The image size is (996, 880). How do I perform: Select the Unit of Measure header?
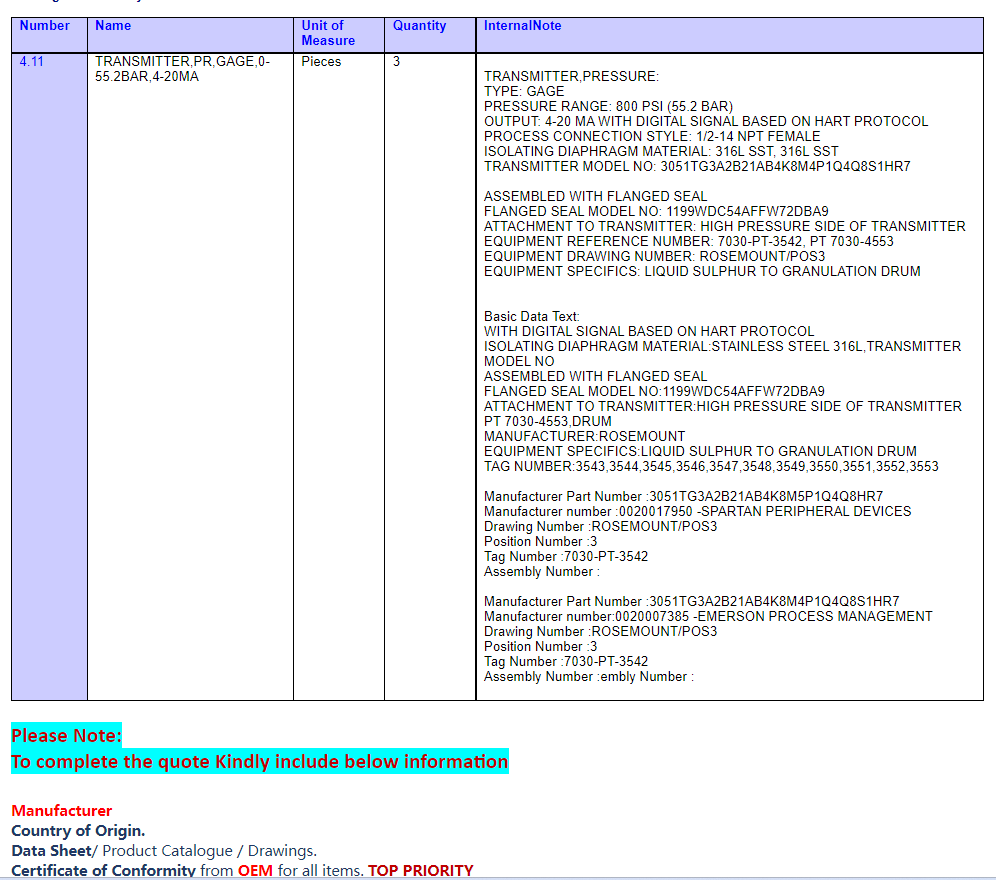(328, 33)
